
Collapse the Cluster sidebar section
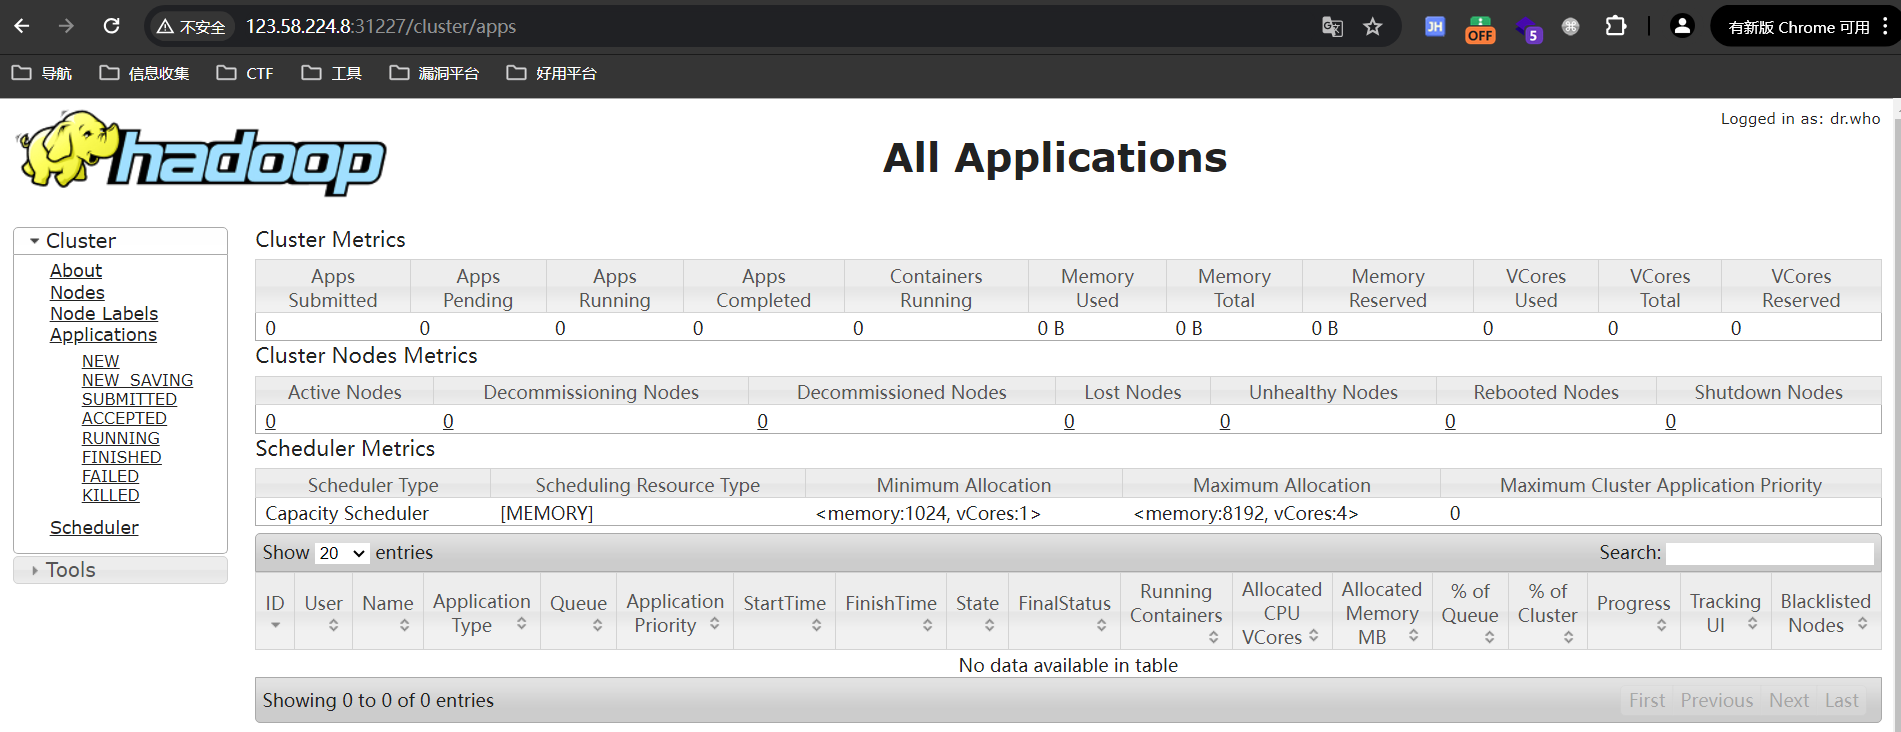[120, 241]
